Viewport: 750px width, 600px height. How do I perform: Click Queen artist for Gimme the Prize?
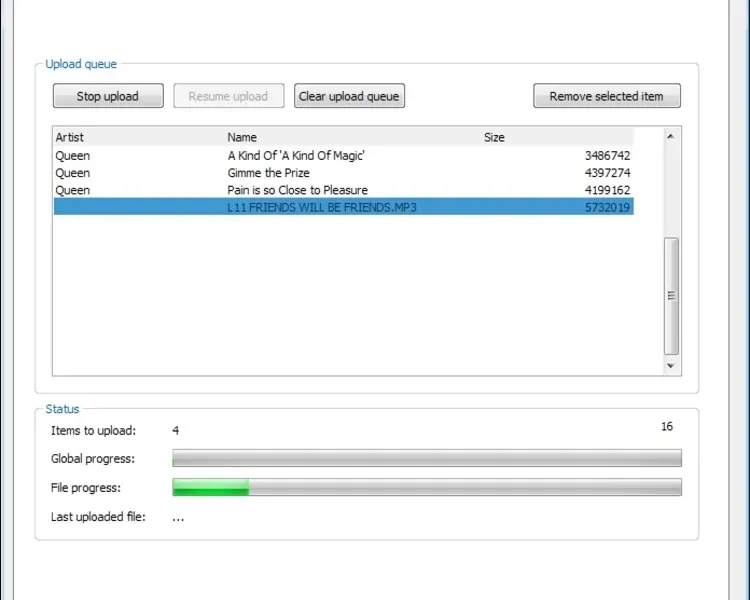tap(73, 173)
